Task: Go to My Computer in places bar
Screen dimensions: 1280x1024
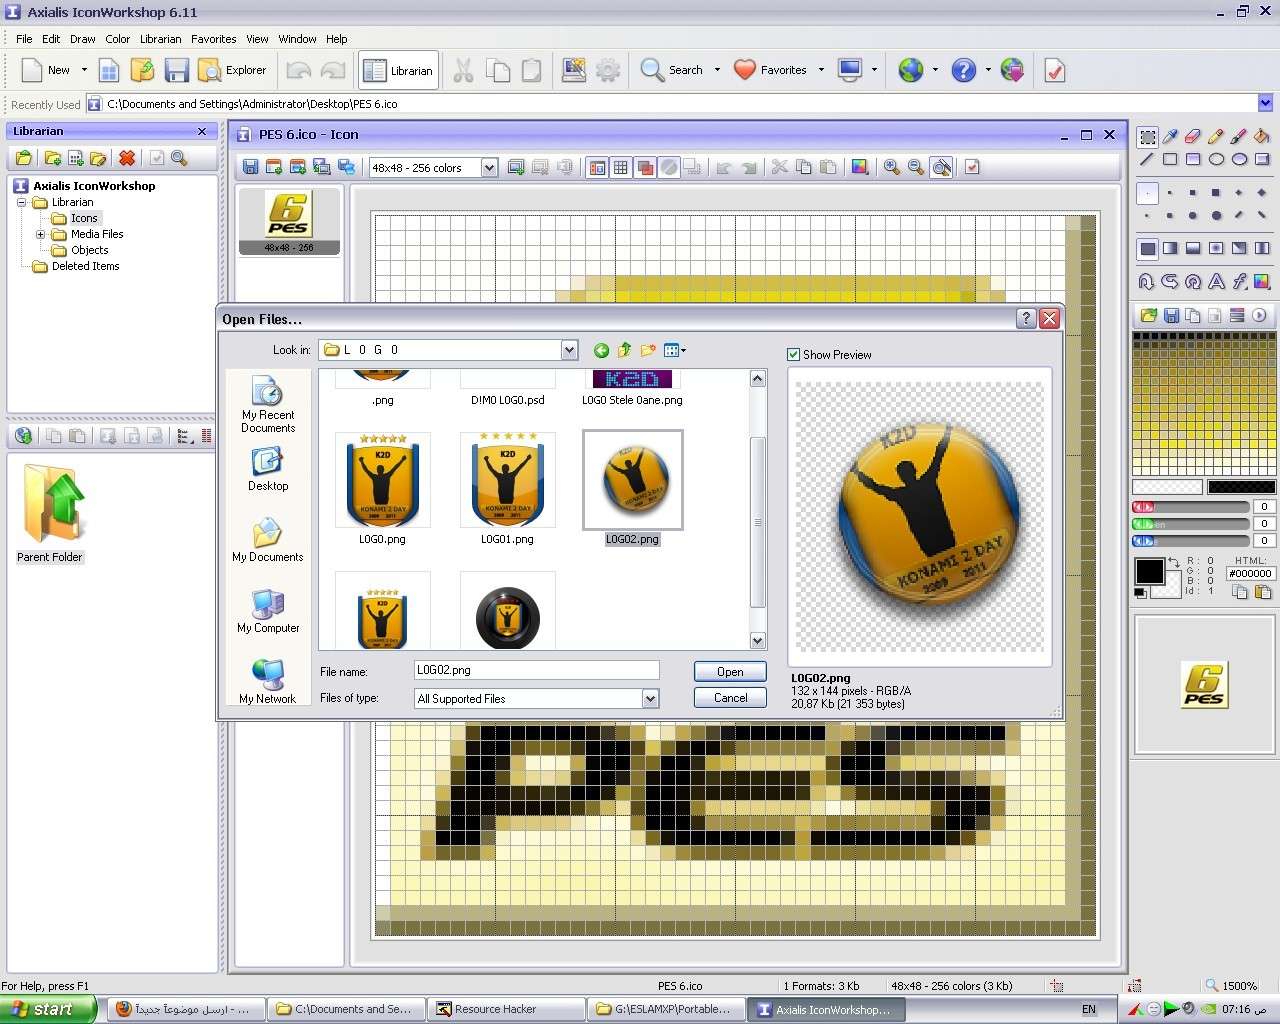Action: (x=268, y=611)
